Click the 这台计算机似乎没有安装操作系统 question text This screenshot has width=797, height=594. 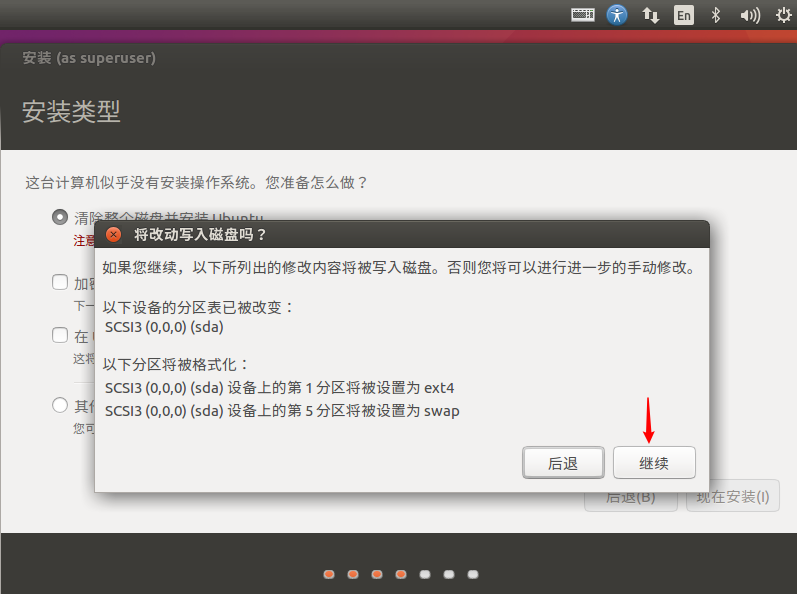[x=196, y=182]
